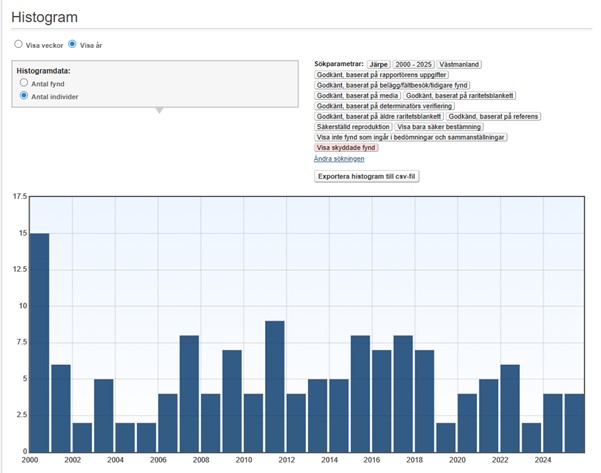
Task: Click the 'Västmanland' region tag
Action: pyautogui.click(x=461, y=64)
